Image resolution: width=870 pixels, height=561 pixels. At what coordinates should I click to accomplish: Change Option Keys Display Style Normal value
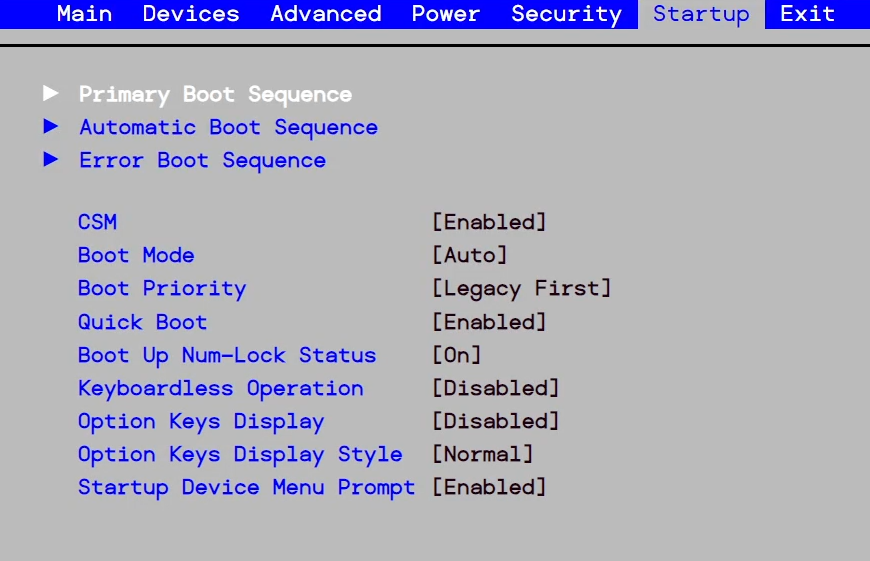482,454
